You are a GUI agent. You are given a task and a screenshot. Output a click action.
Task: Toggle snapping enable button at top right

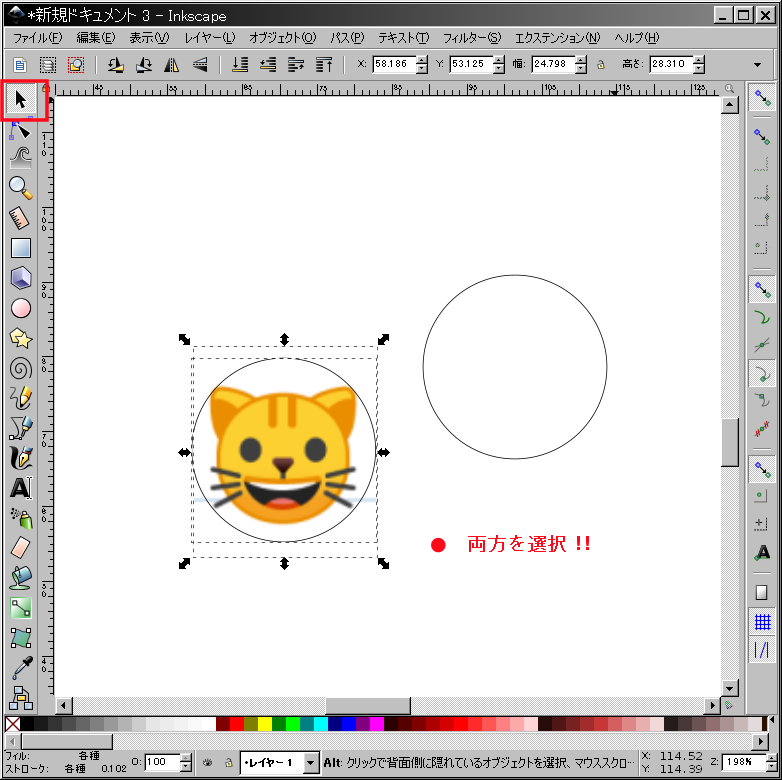coord(762,97)
